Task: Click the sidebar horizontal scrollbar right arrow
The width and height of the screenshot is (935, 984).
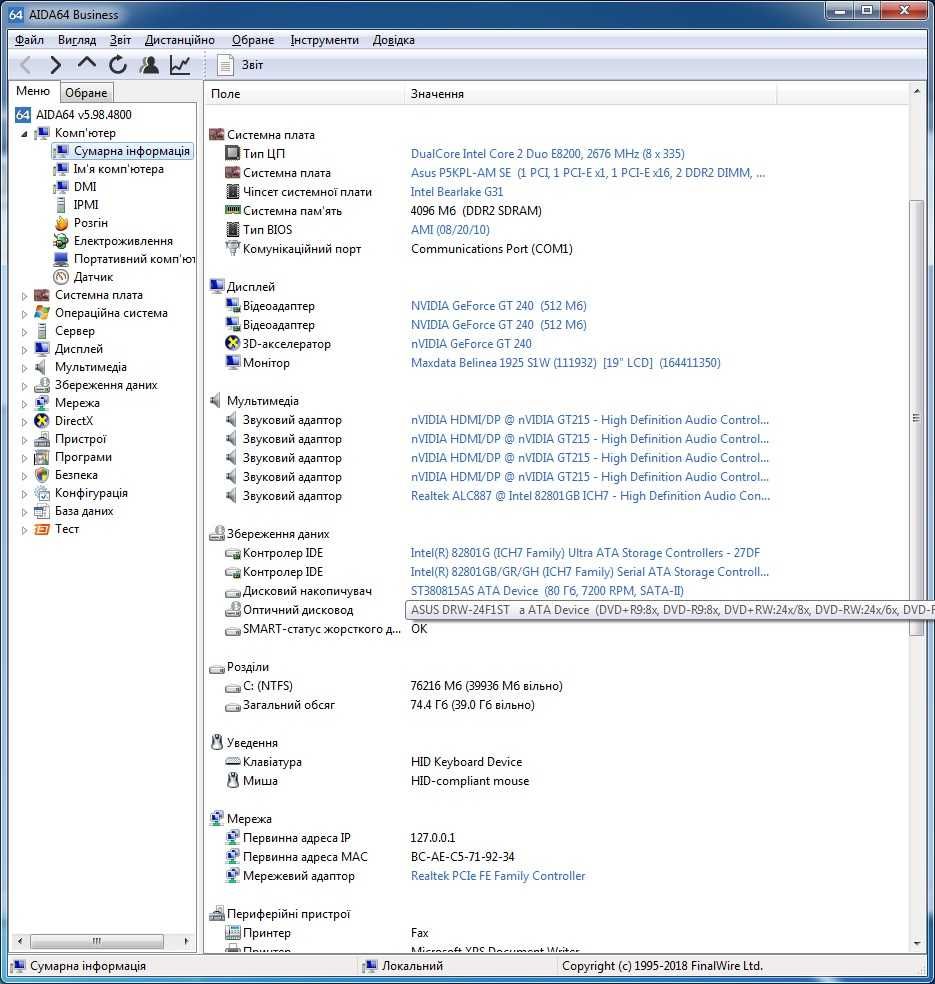Action: (x=186, y=941)
